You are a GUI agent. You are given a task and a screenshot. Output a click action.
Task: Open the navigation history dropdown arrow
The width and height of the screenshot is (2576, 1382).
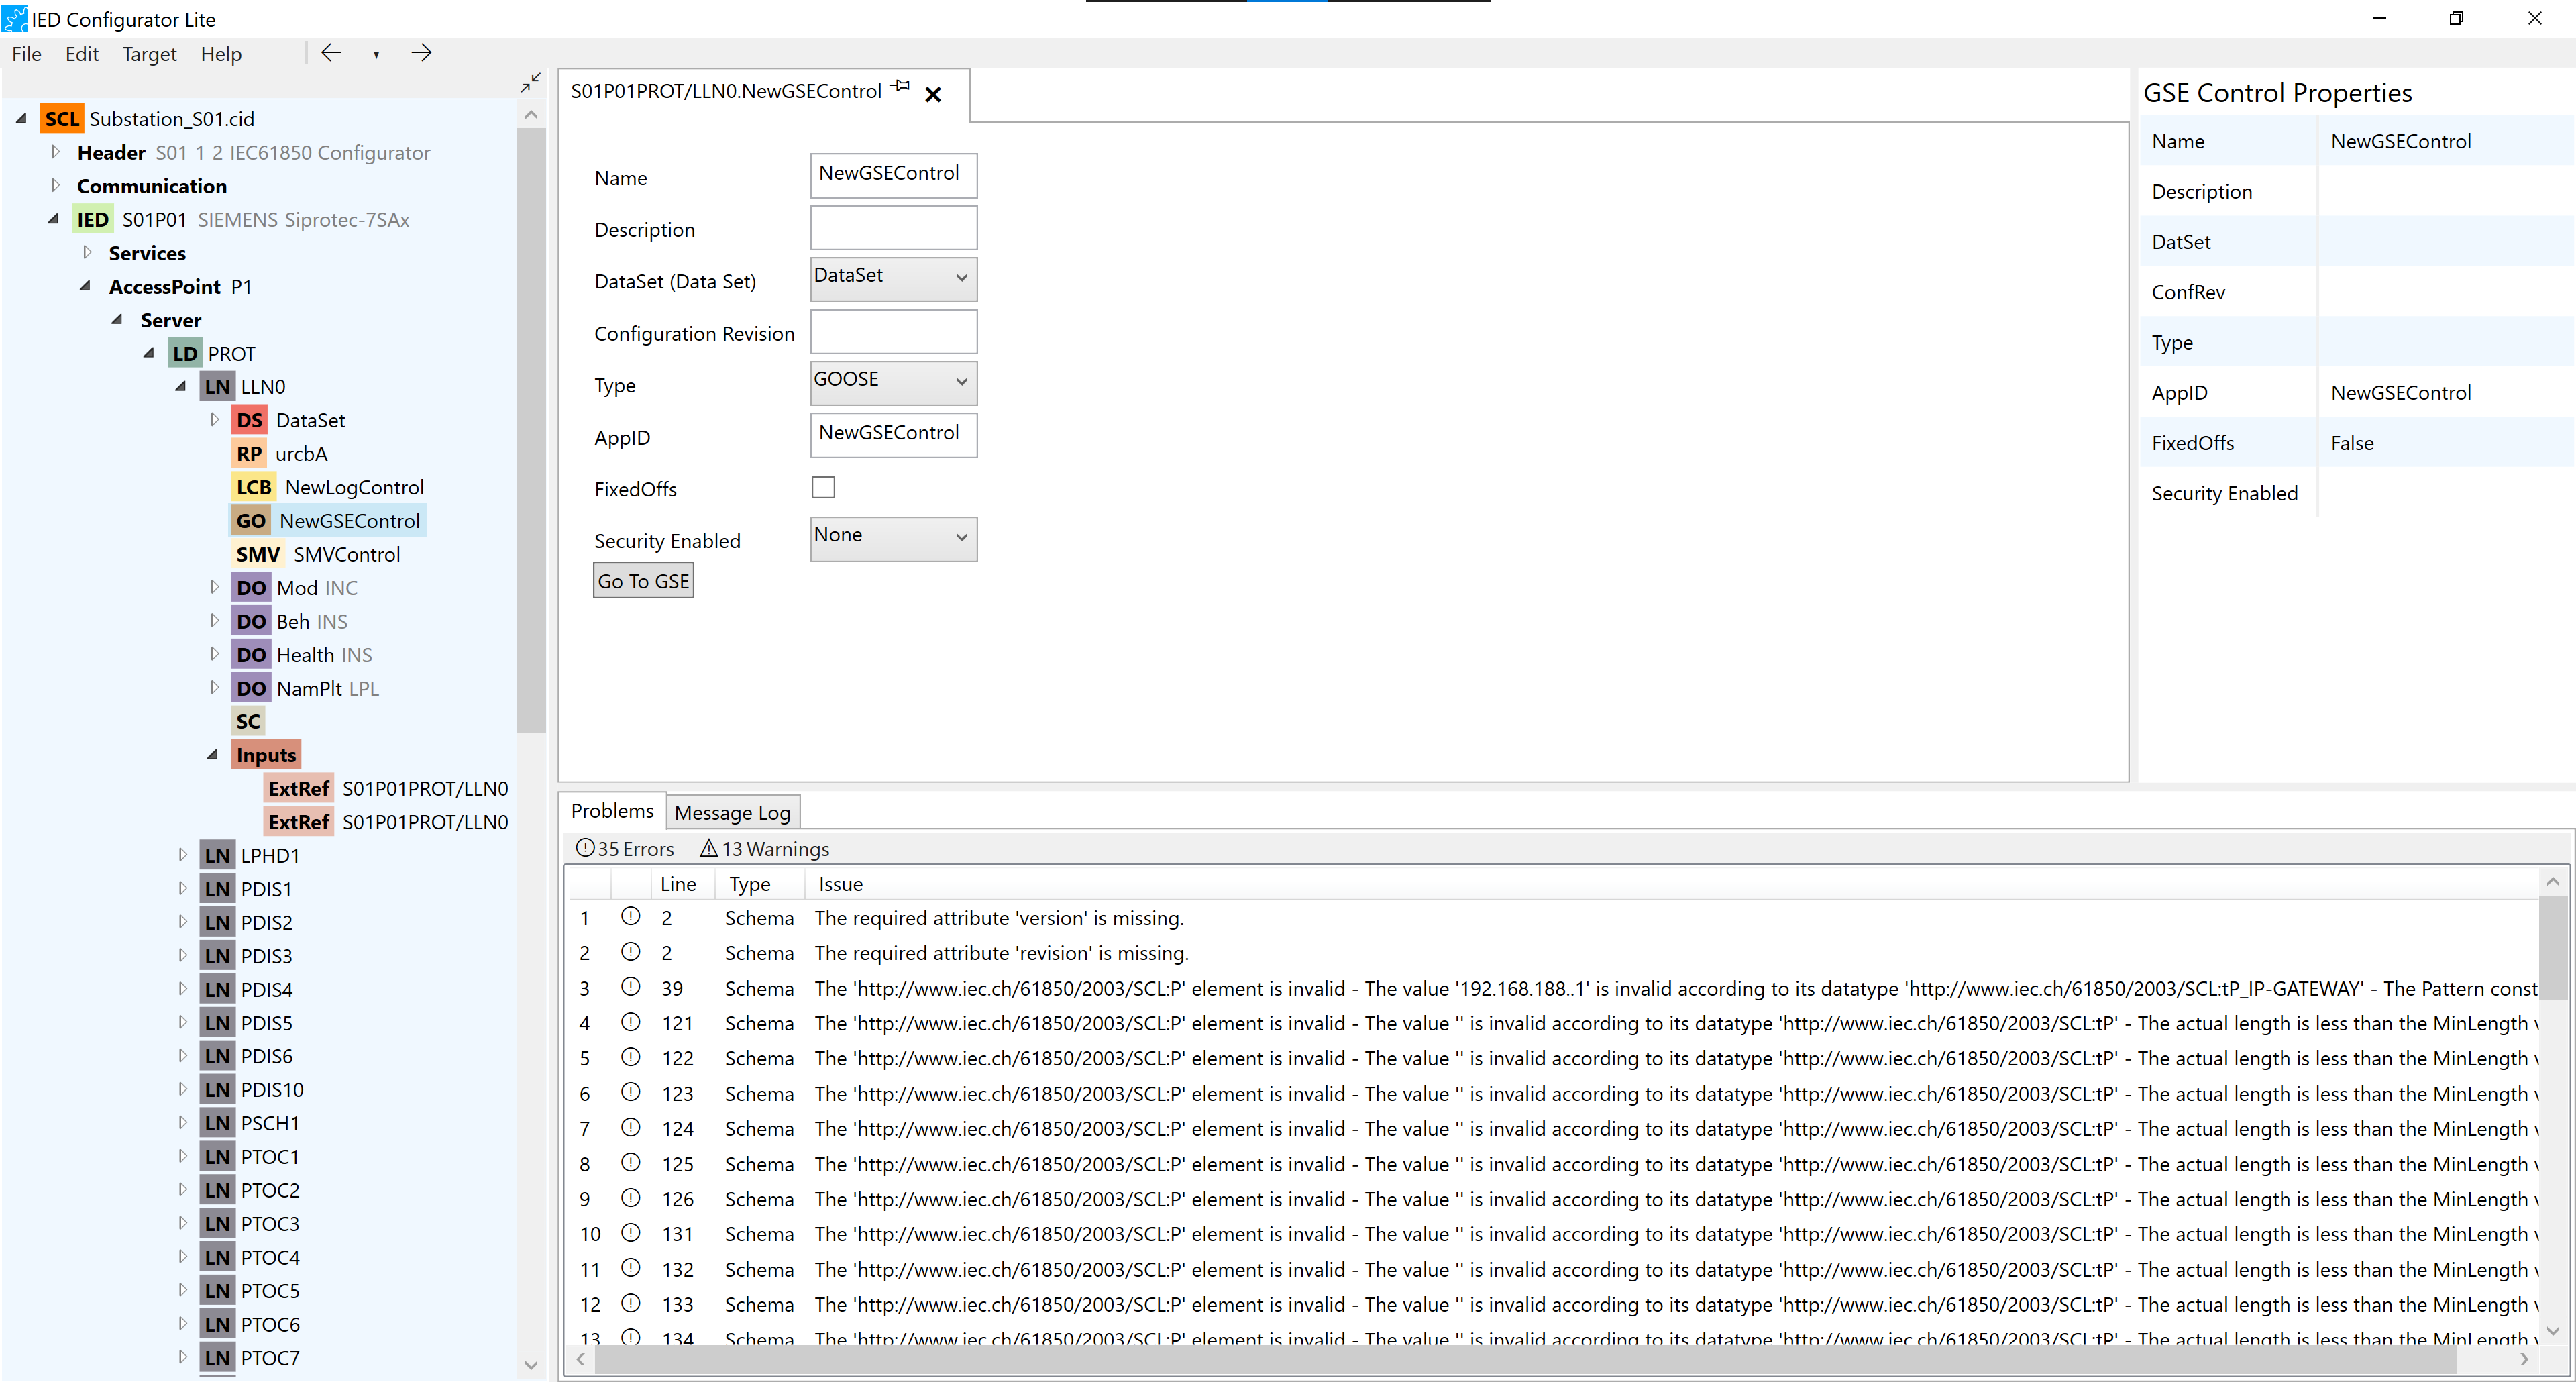point(376,55)
